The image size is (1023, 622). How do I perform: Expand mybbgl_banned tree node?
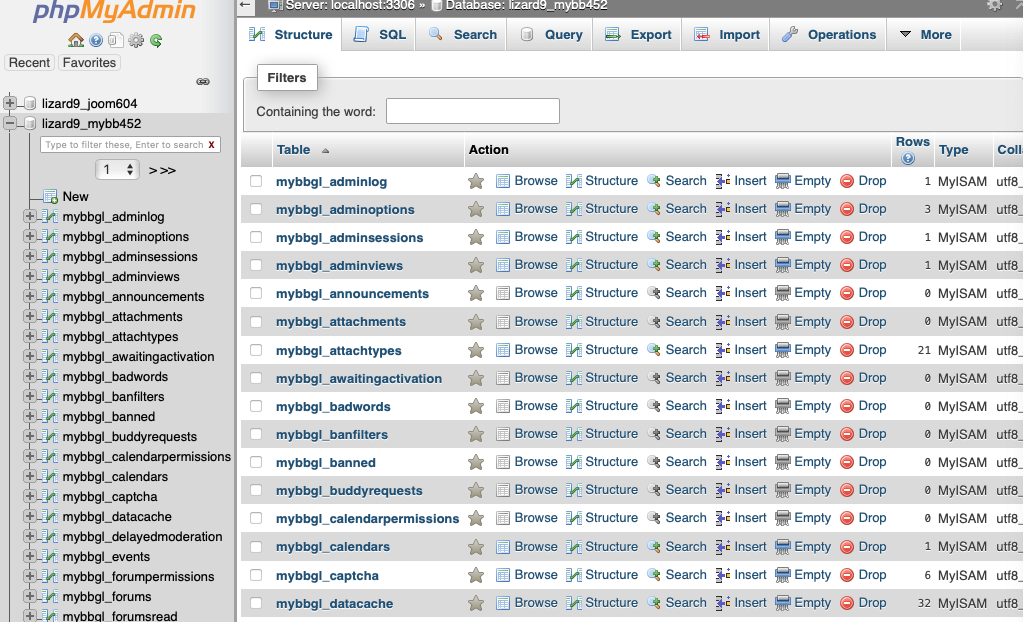(29, 416)
